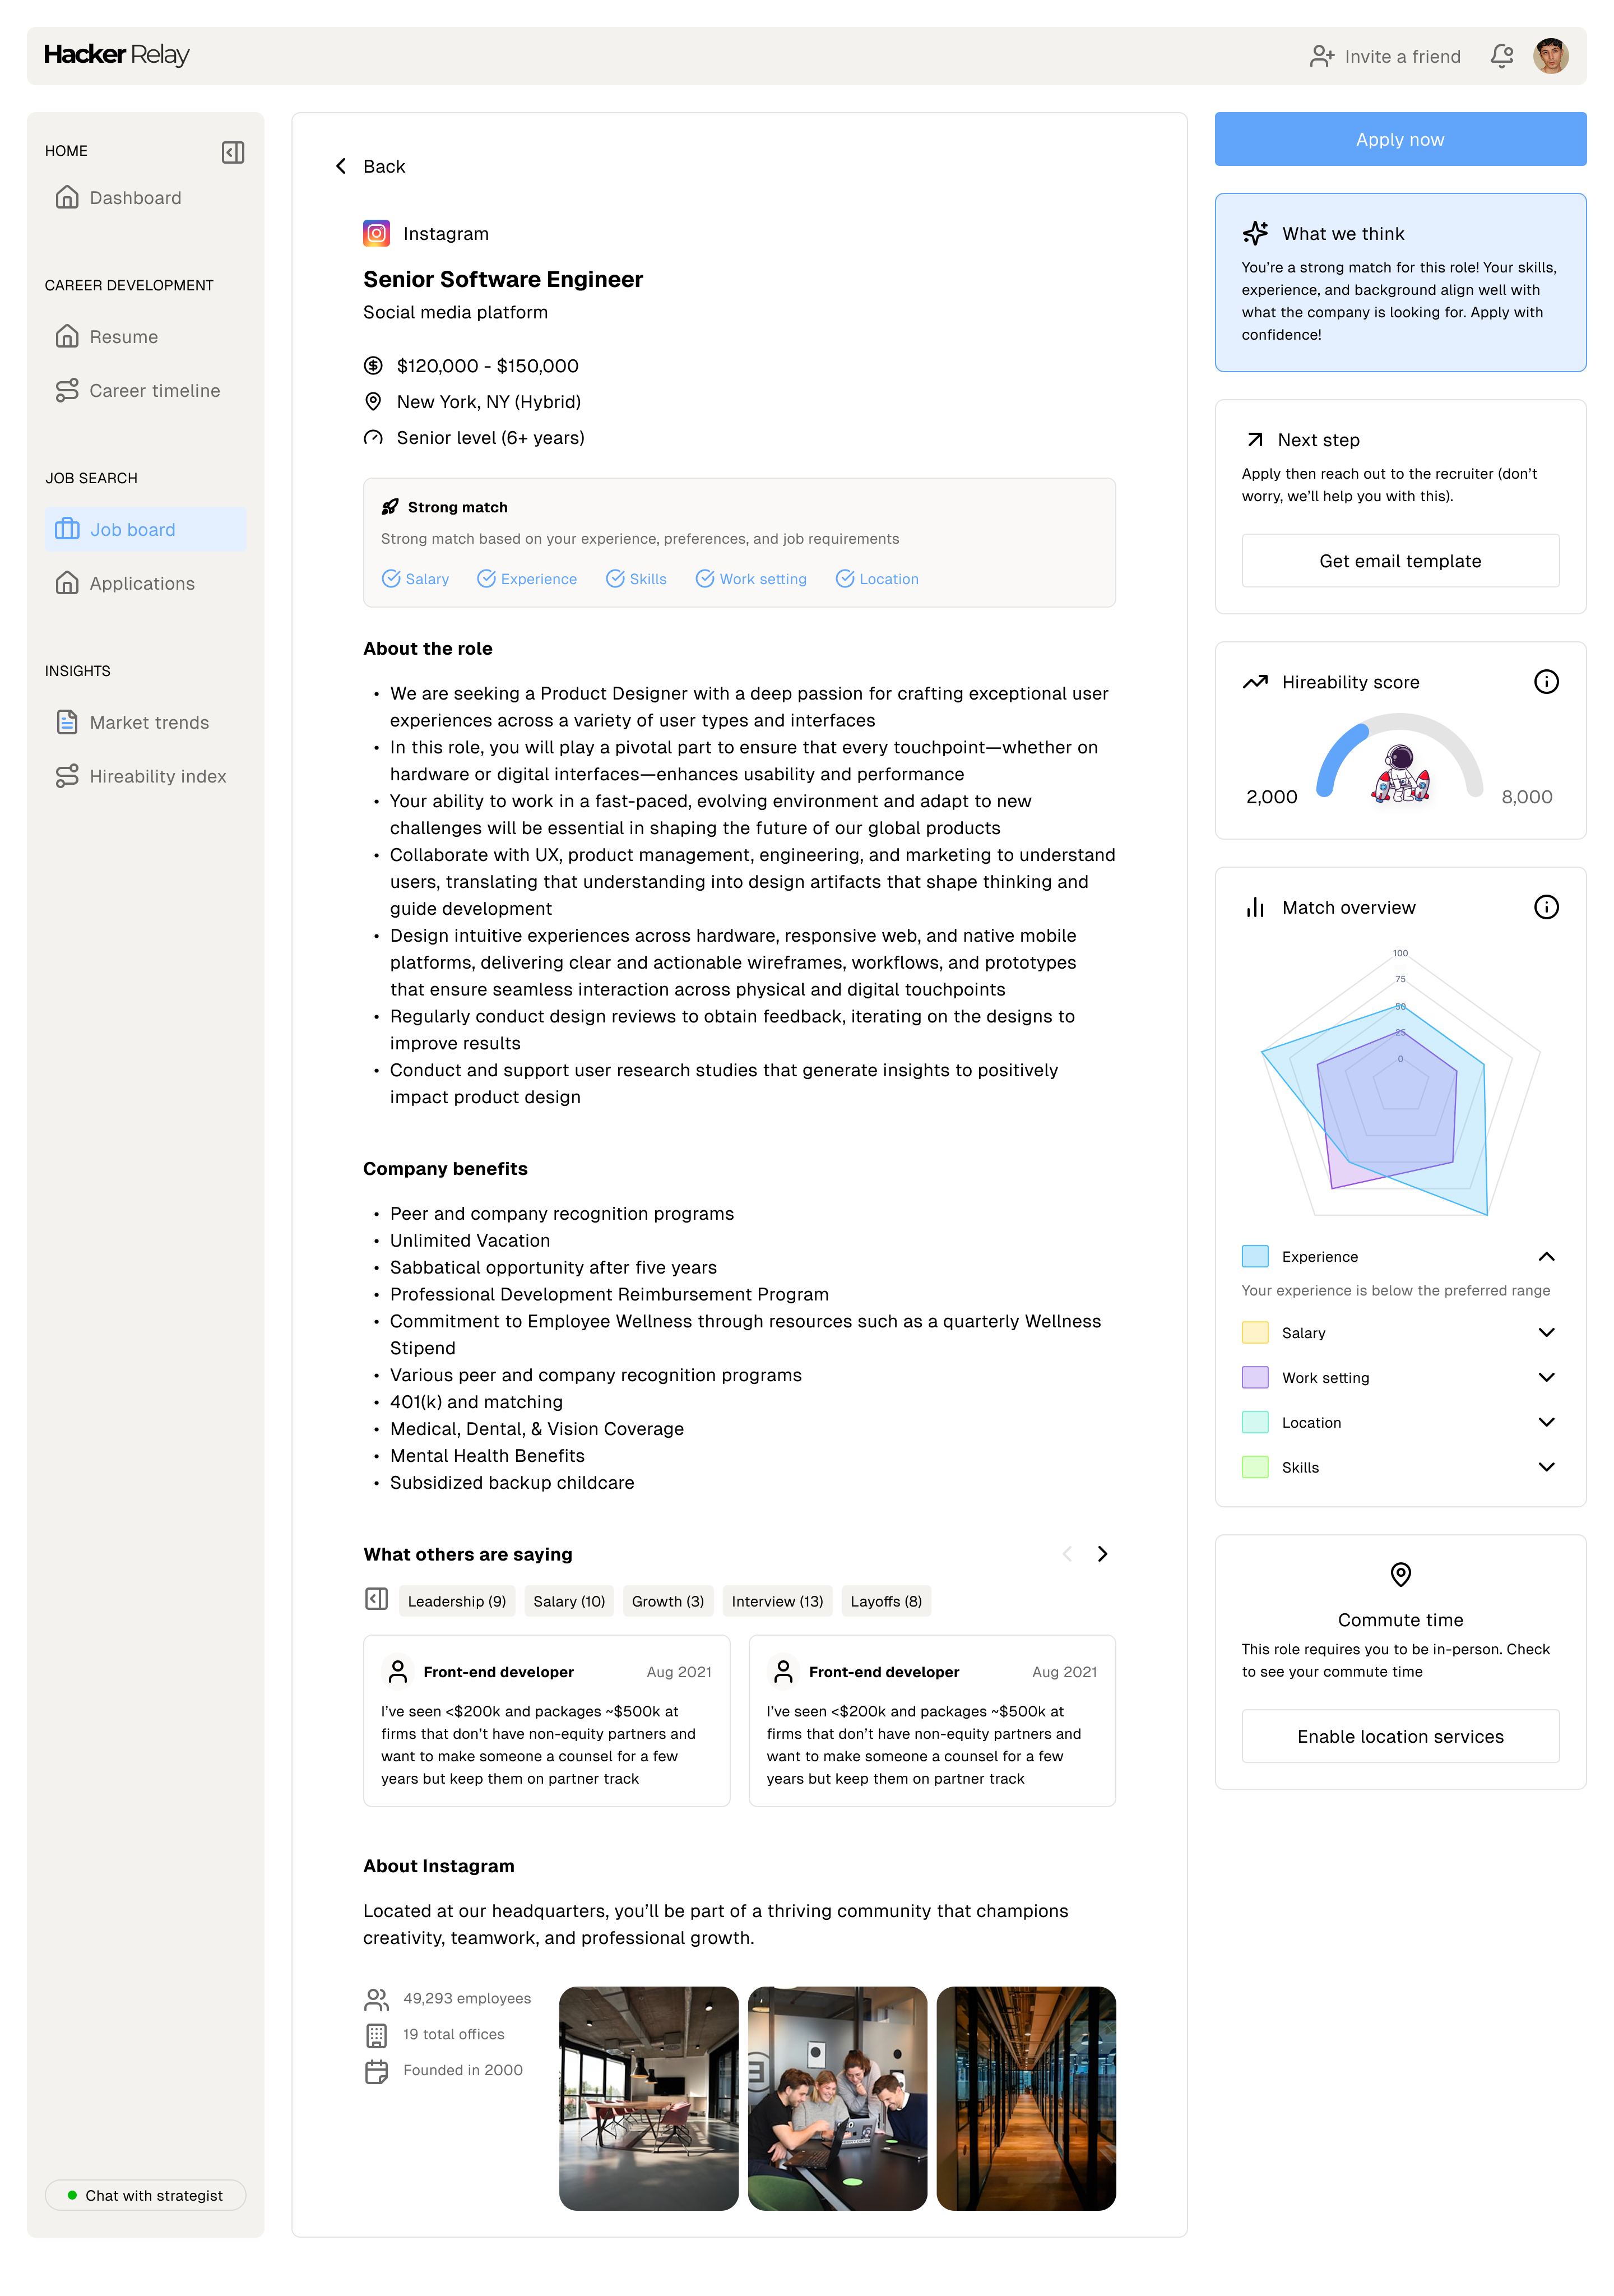The height and width of the screenshot is (2296, 1614).
Task: Expand the Location match section
Action: (x=1546, y=1422)
